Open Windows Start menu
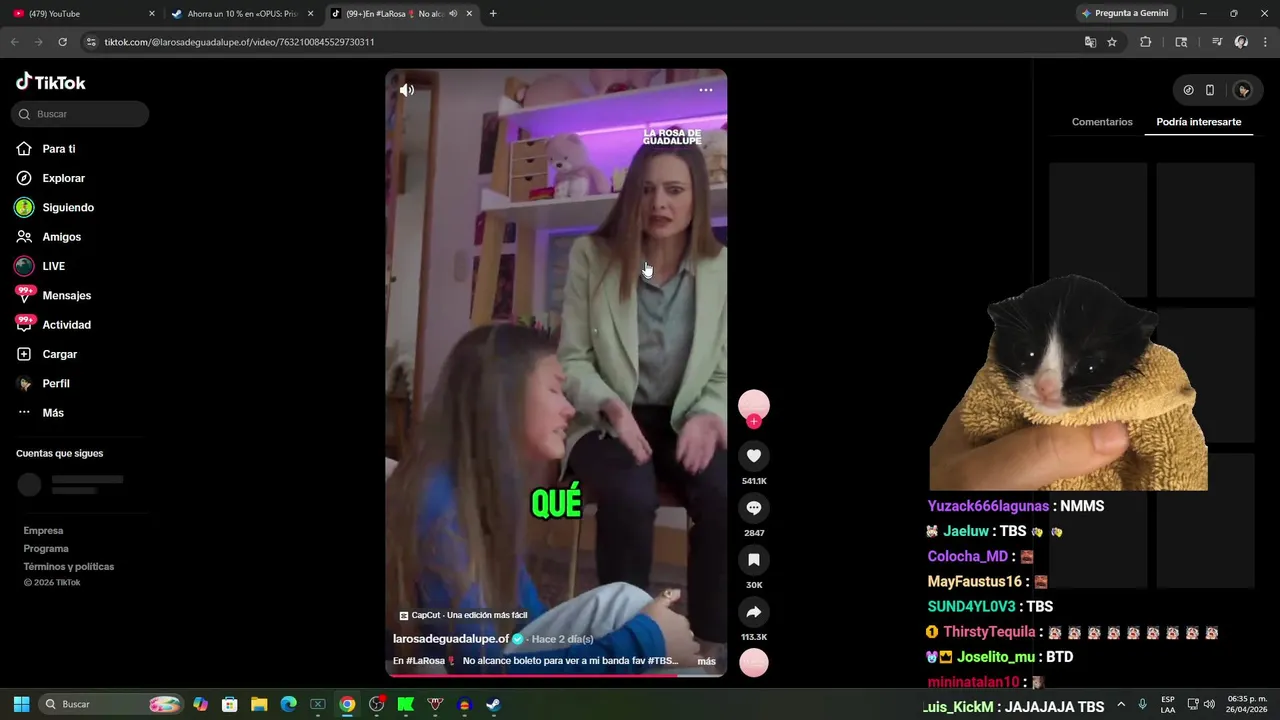The height and width of the screenshot is (720, 1280). point(21,704)
